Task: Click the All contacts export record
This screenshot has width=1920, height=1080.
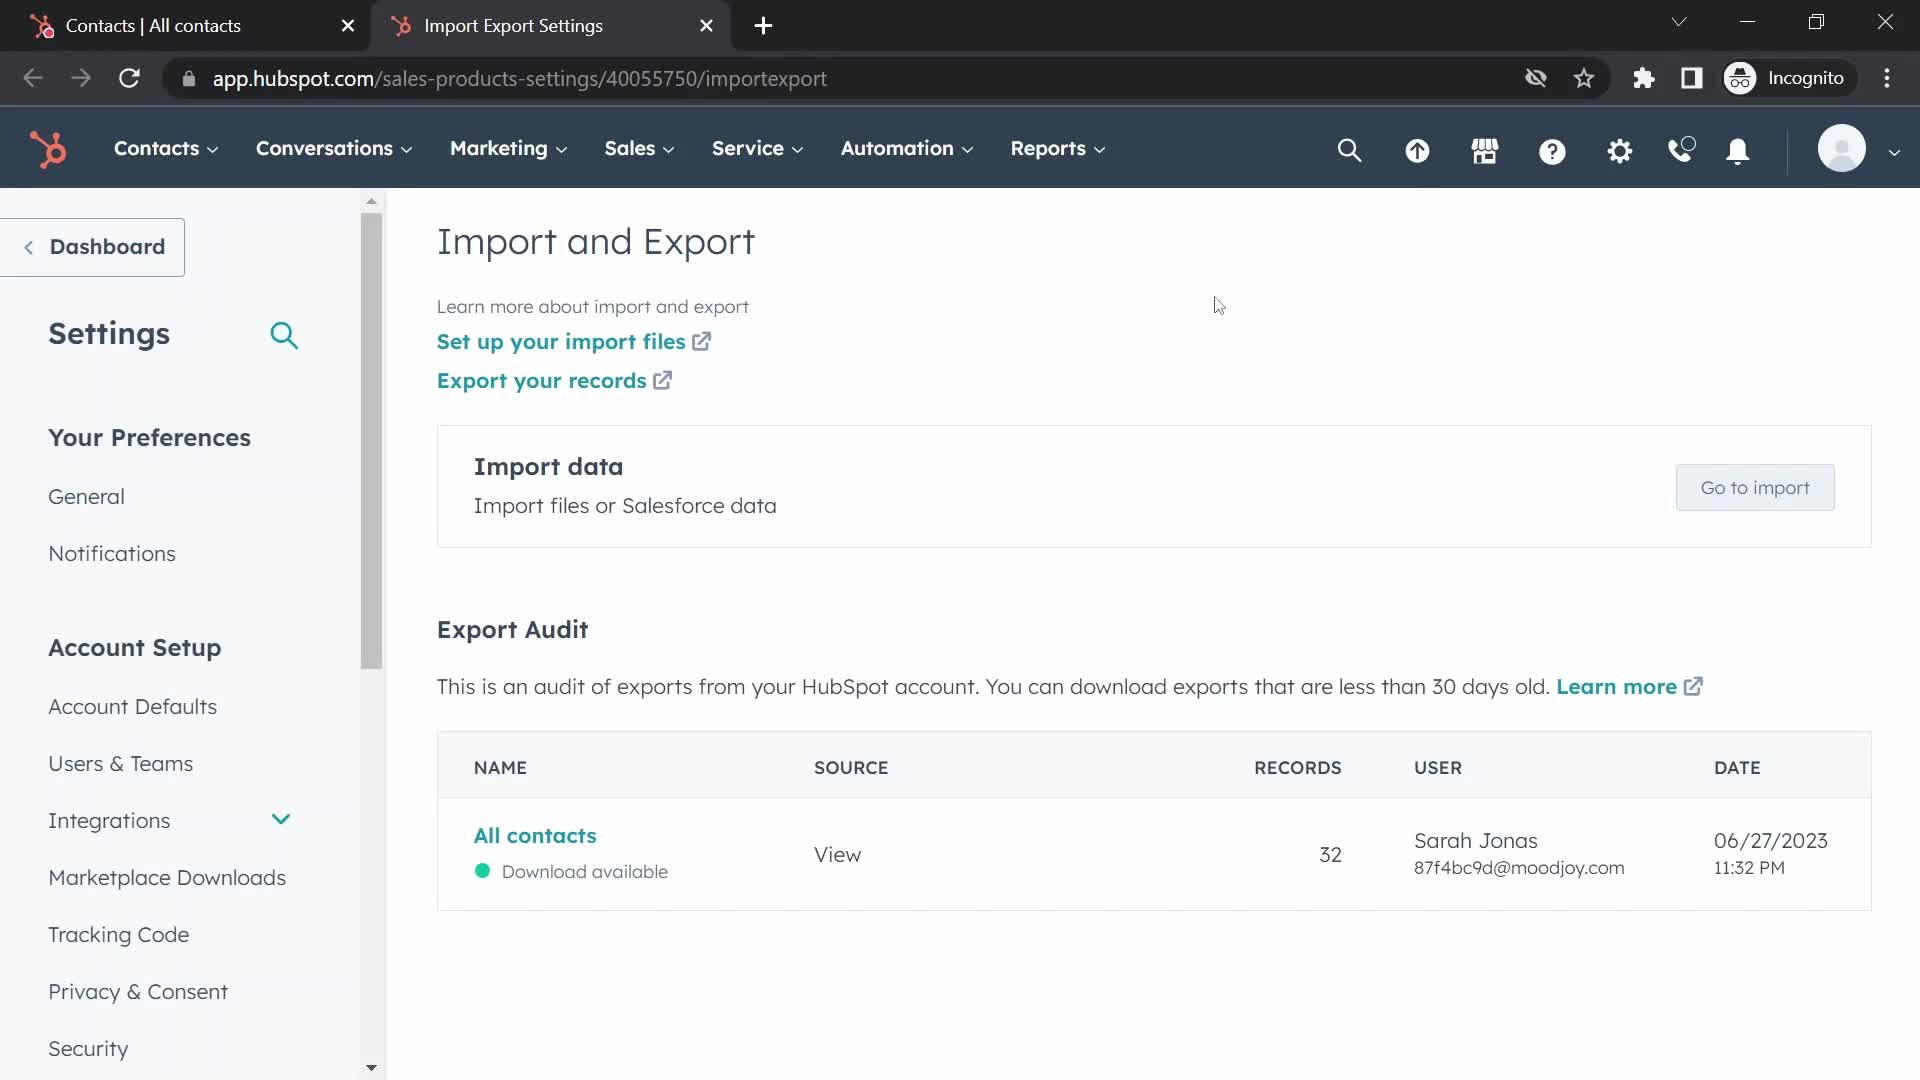Action: 534,835
